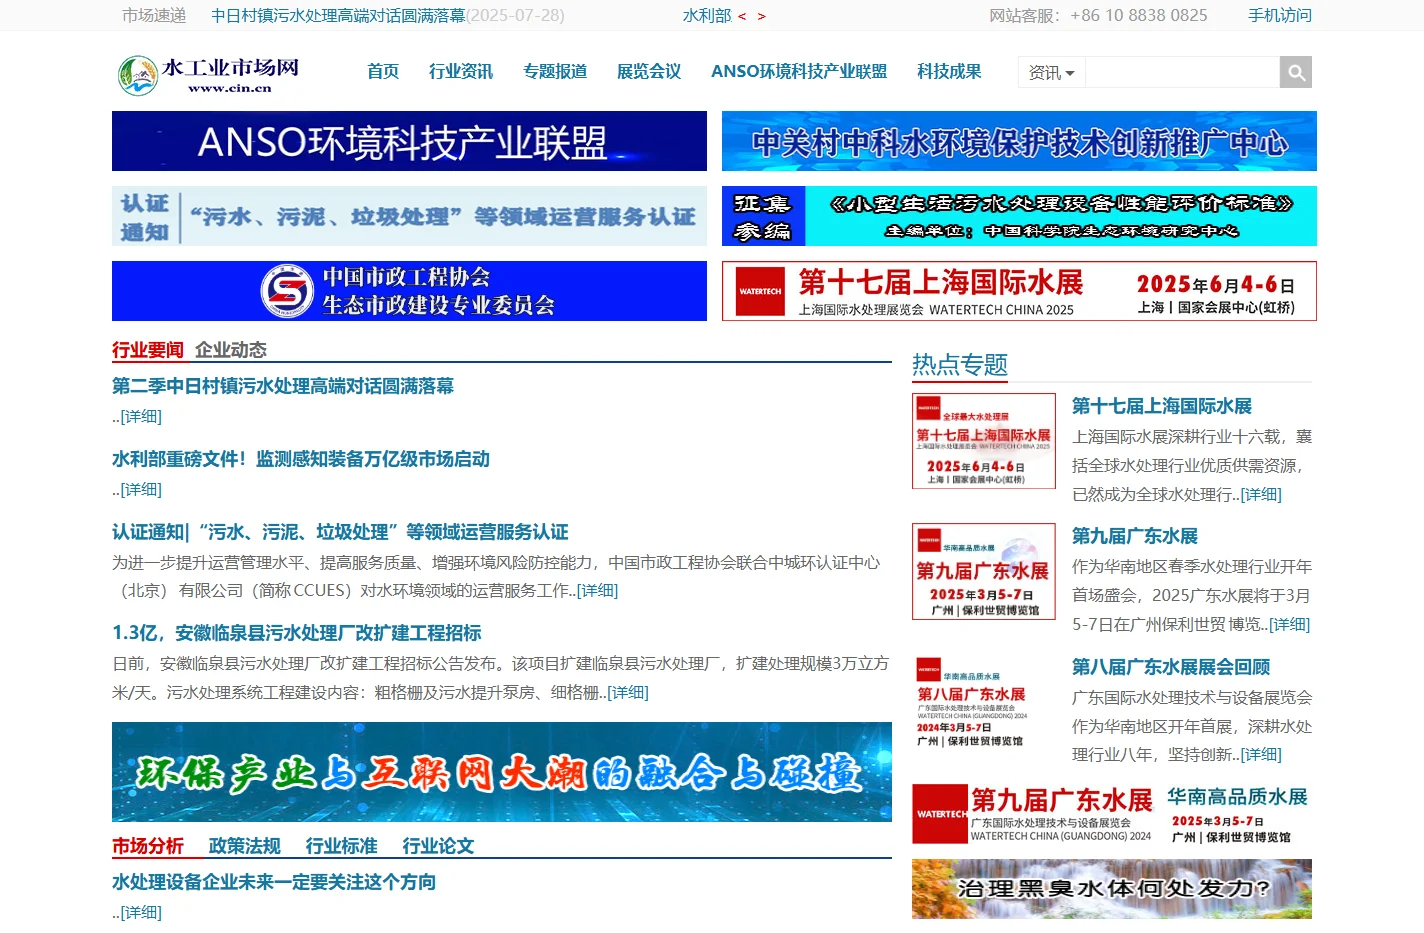Image resolution: width=1424 pixels, height=933 pixels.
Task: Switch to 企业动态 tab
Action: pyautogui.click(x=231, y=350)
